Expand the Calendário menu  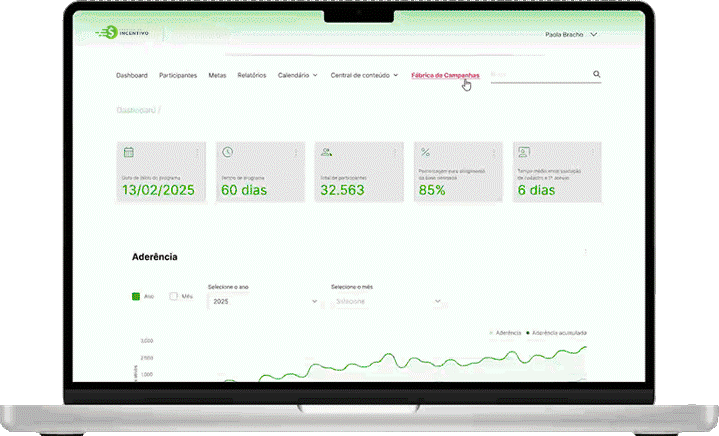297,75
